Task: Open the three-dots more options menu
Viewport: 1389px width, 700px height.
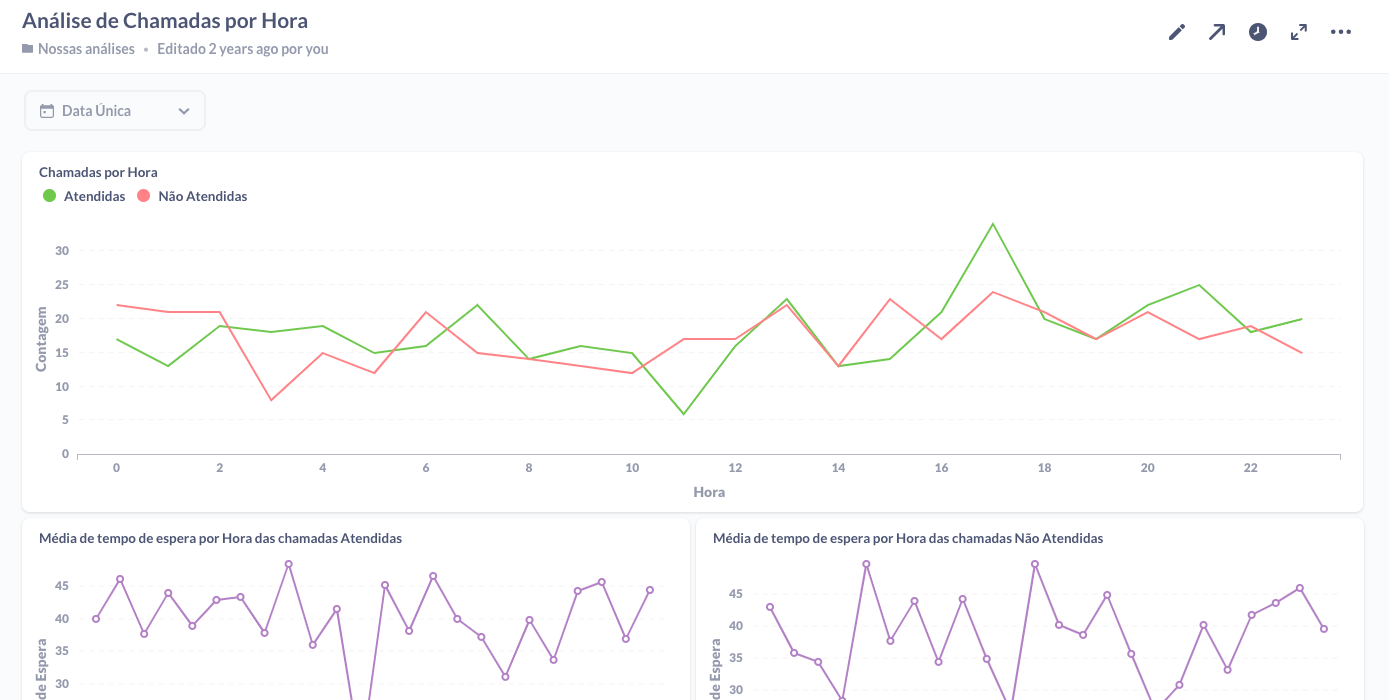Action: 1341,32
